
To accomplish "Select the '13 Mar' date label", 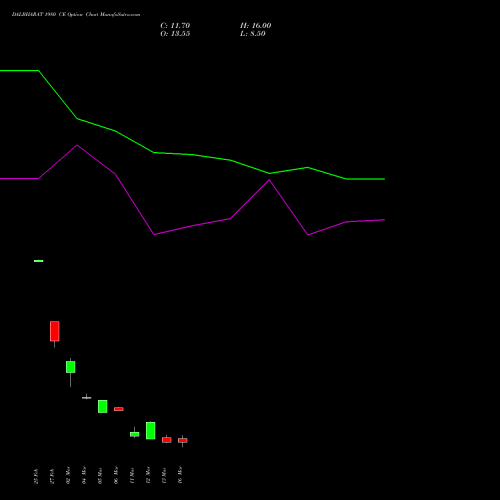I will click(164, 475).
